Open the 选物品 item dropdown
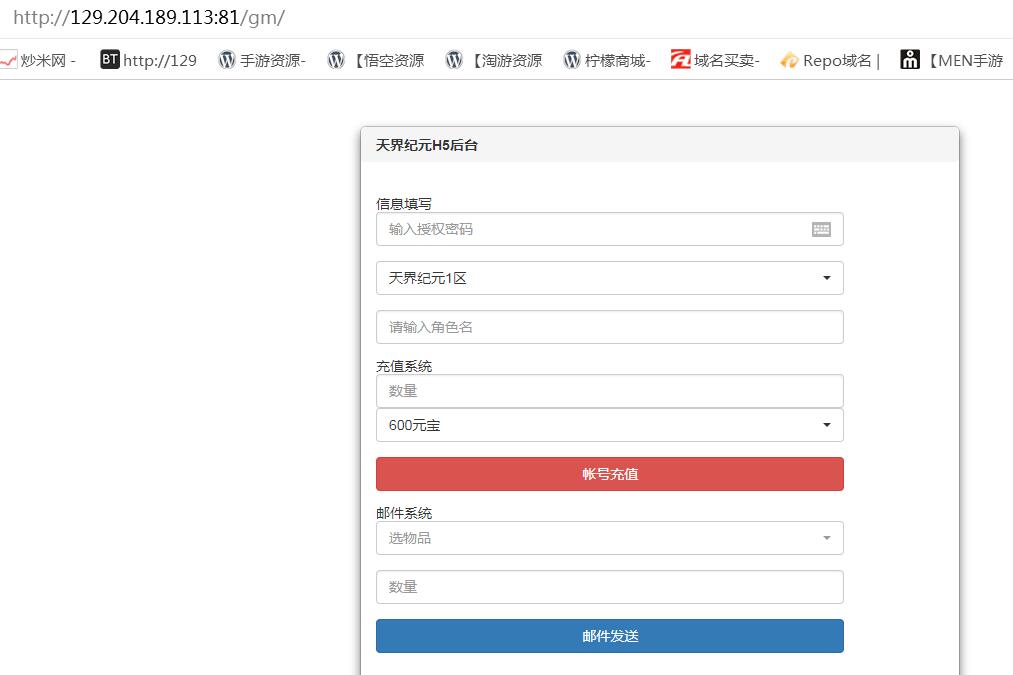Screen dimensions: 1013x675 [x=609, y=538]
